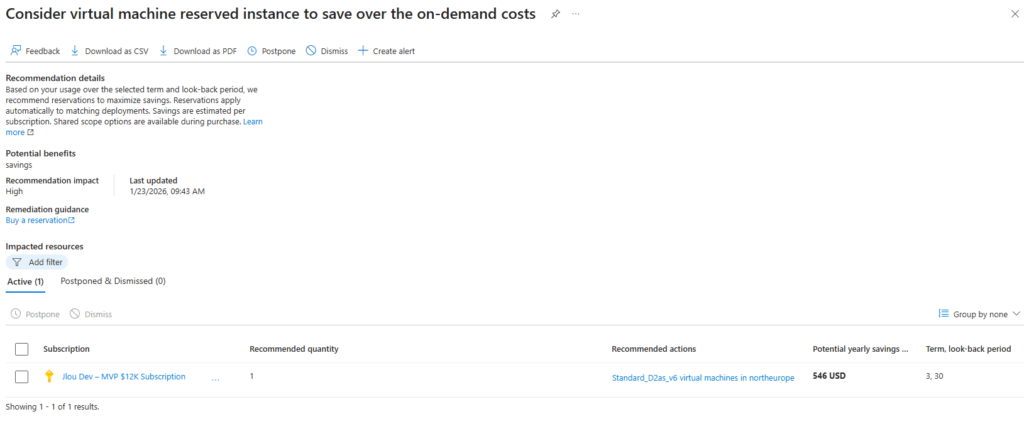Toggle the select-all checkbox in table header

coord(22,349)
